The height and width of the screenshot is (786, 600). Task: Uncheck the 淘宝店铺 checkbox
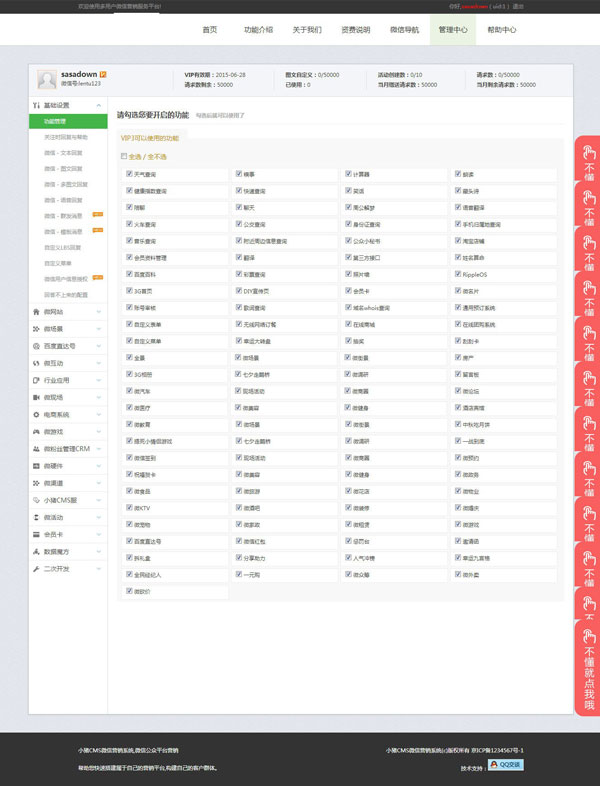(458, 241)
